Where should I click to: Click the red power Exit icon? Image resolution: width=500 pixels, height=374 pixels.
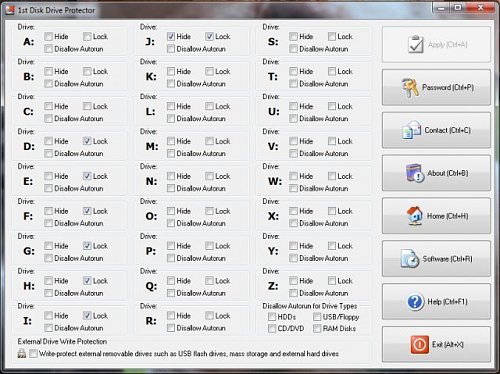point(420,345)
